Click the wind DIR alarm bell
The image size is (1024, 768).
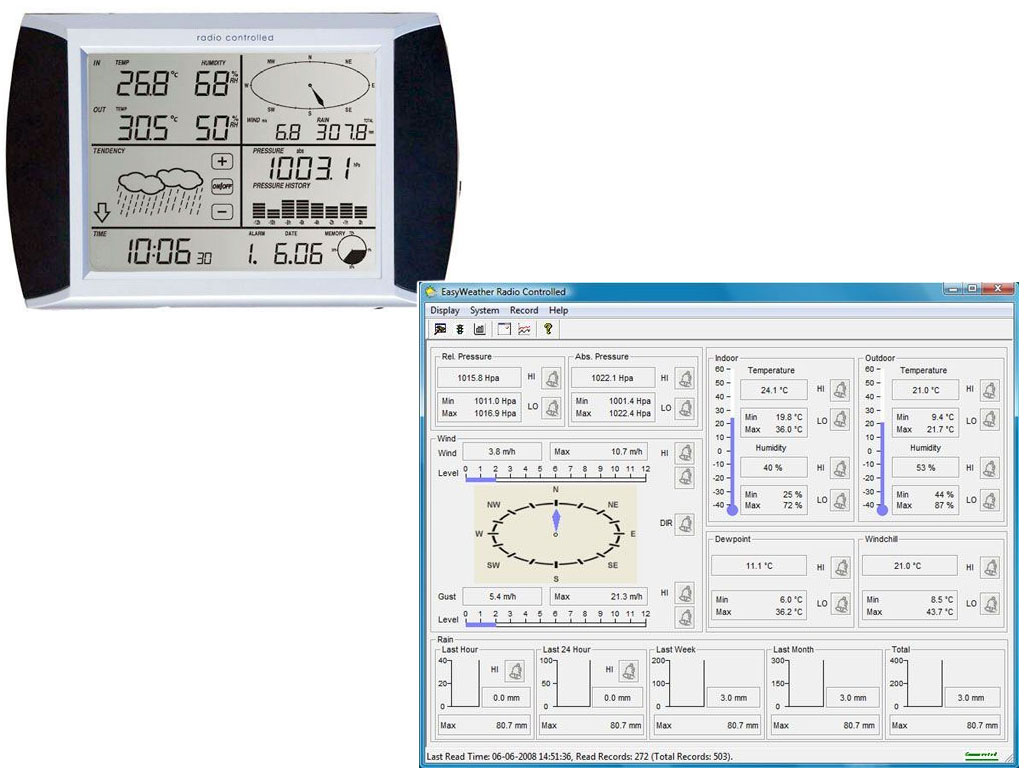[685, 524]
